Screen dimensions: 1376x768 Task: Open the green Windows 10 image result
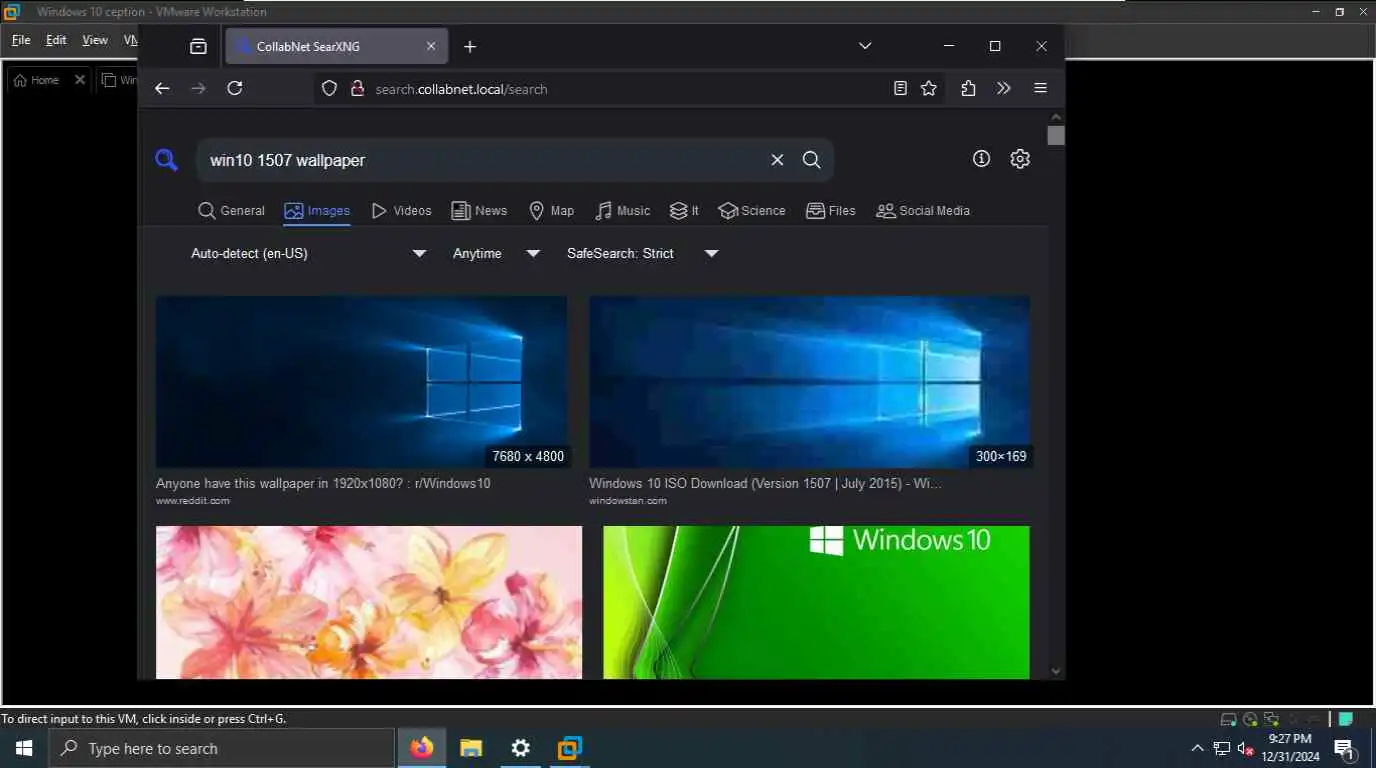click(816, 602)
